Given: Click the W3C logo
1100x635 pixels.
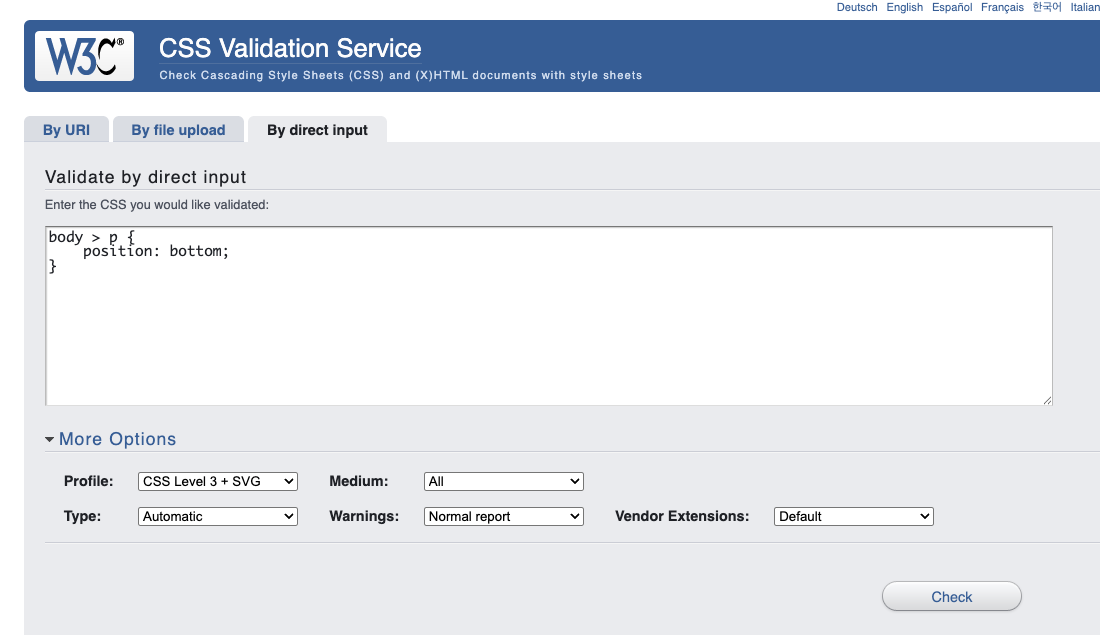Looking at the screenshot, I should [84, 56].
